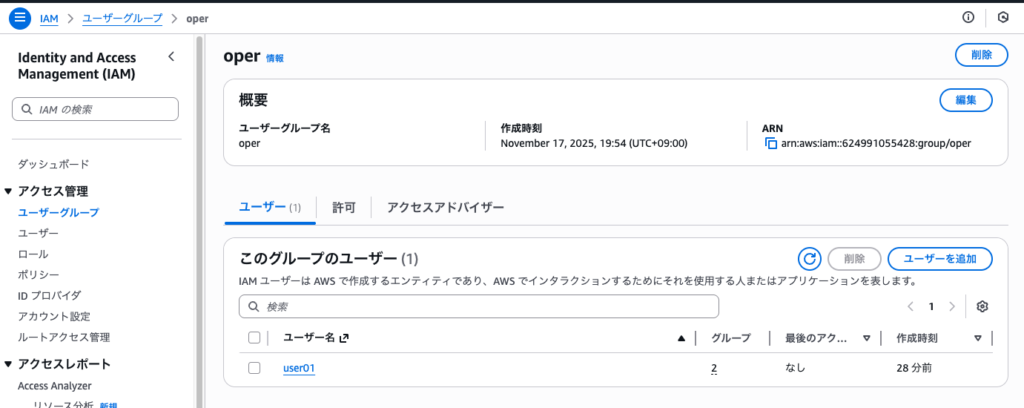Sort by 作成時刻 column arrow
This screenshot has height=408, width=1024.
[977, 338]
